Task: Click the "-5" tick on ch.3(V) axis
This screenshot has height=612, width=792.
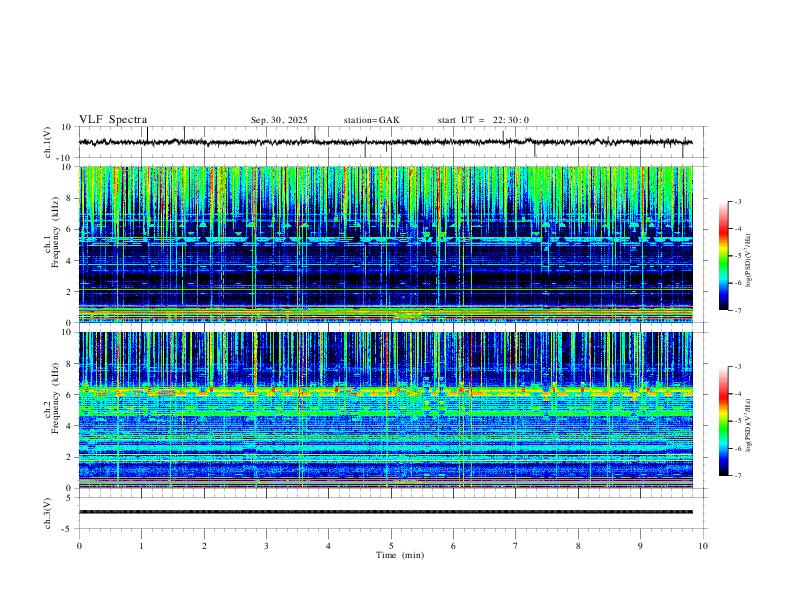Action: (x=68, y=529)
